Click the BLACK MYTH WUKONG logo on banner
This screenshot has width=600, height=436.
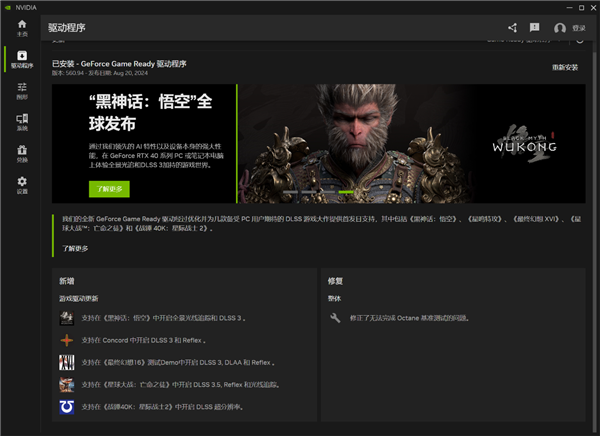click(x=525, y=144)
